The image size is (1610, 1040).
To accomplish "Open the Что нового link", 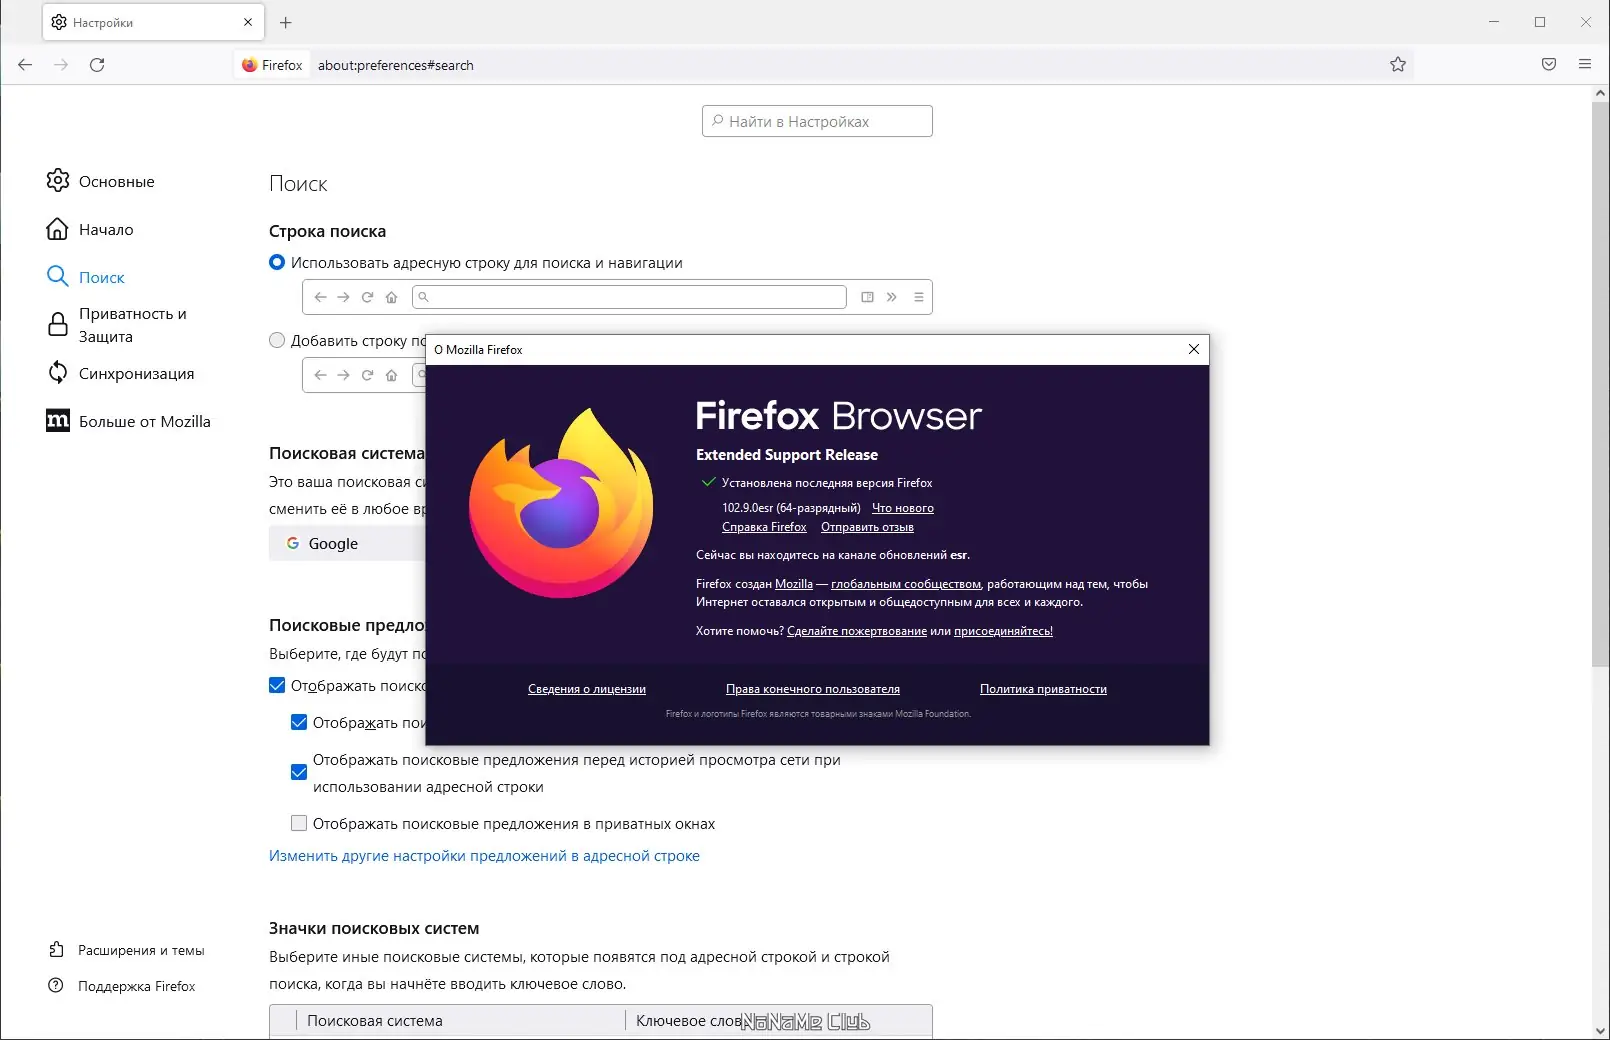I will (903, 508).
